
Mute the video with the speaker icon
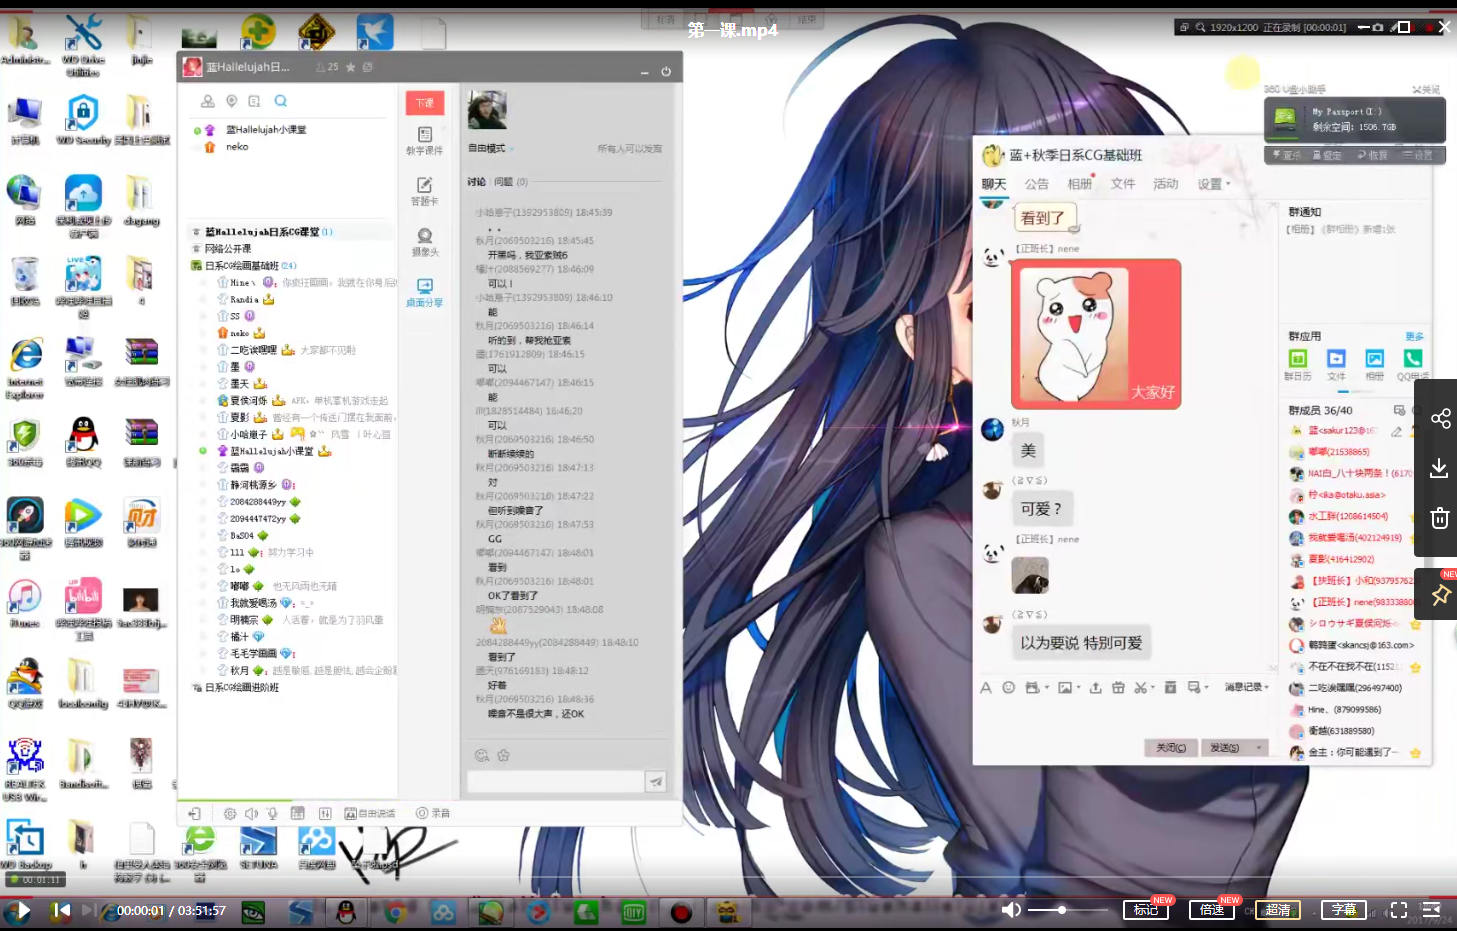(x=1011, y=910)
